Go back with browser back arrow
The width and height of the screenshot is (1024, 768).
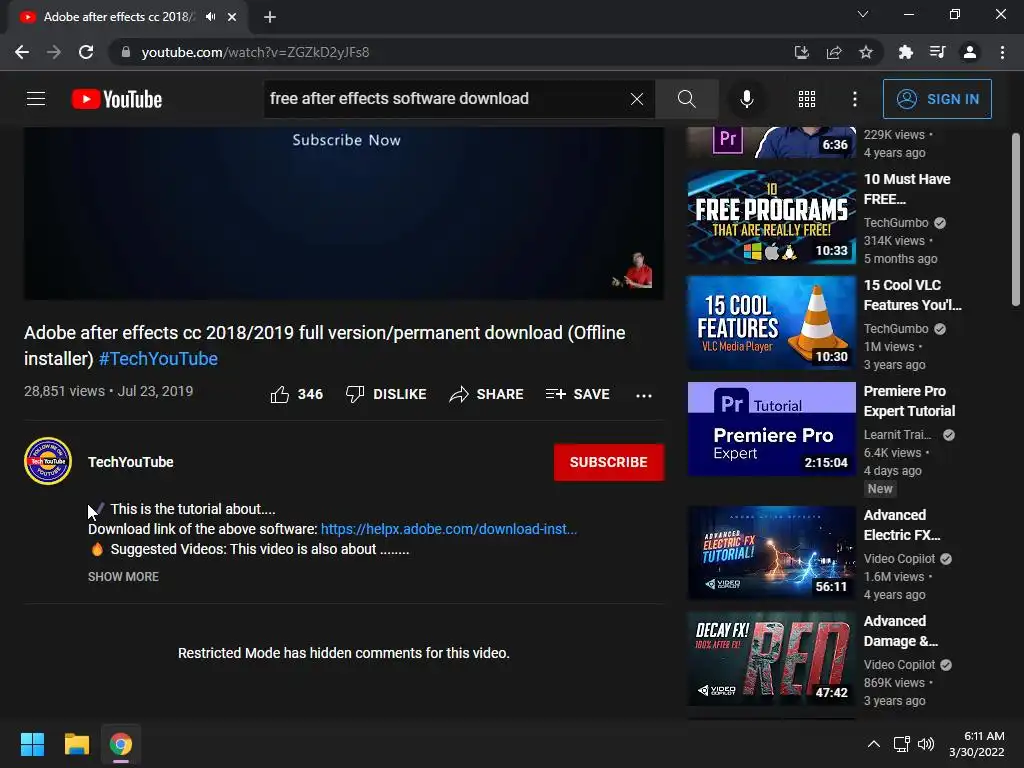pyautogui.click(x=22, y=52)
